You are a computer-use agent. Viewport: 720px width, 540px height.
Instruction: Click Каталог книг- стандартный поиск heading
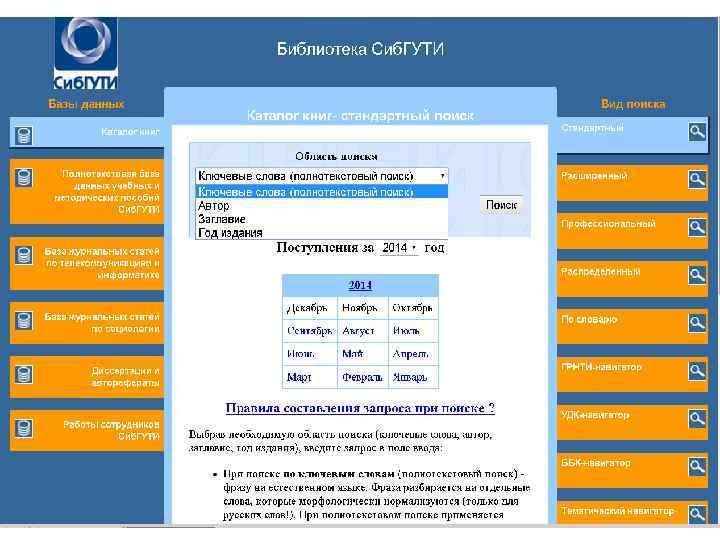[360, 116]
